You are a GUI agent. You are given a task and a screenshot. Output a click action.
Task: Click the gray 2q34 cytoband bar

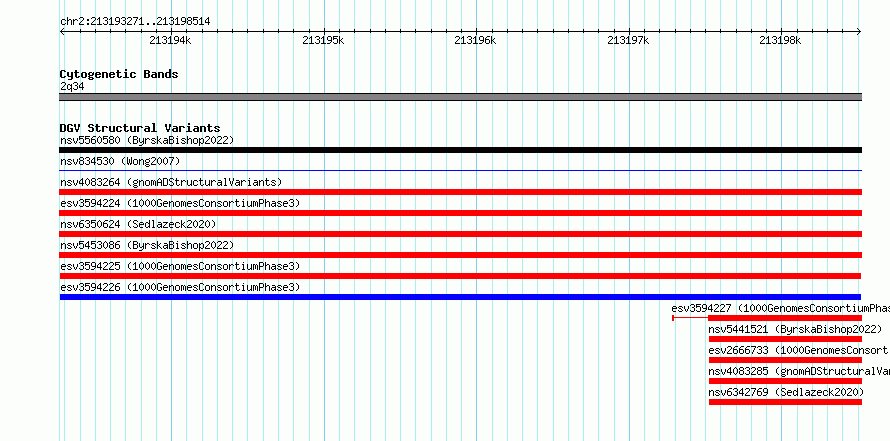coord(460,97)
